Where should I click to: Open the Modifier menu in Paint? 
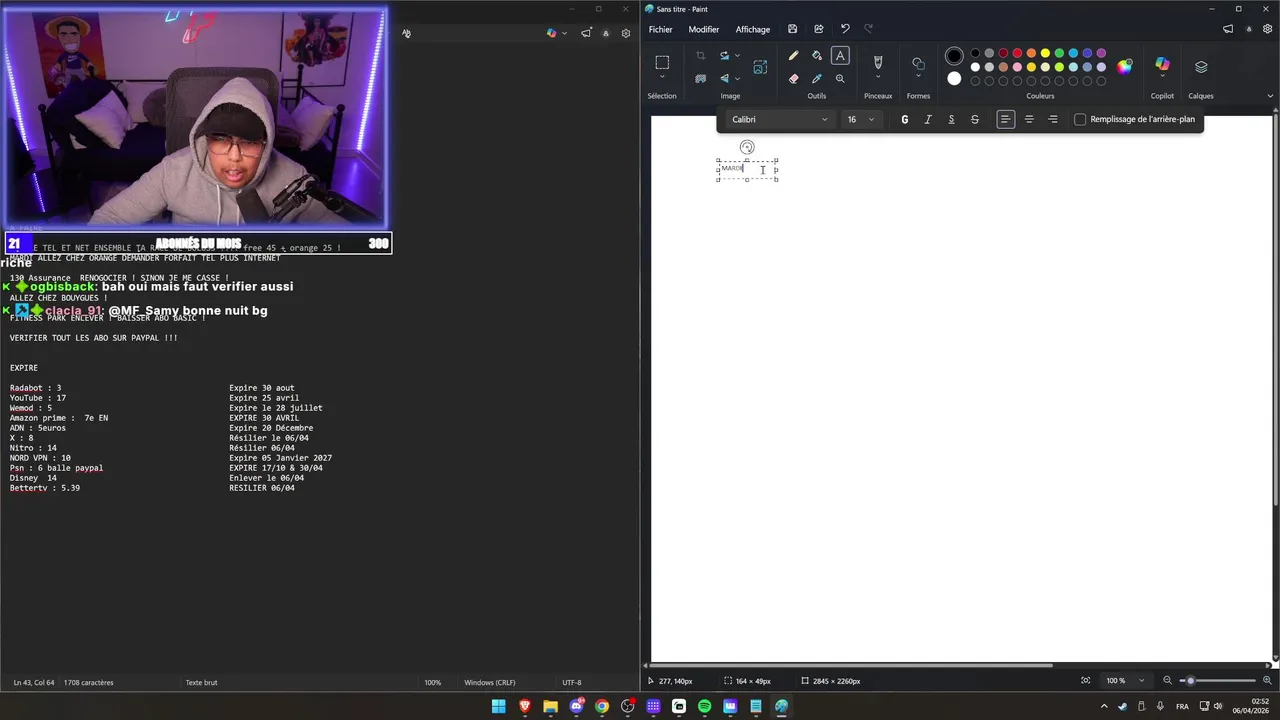pos(704,29)
